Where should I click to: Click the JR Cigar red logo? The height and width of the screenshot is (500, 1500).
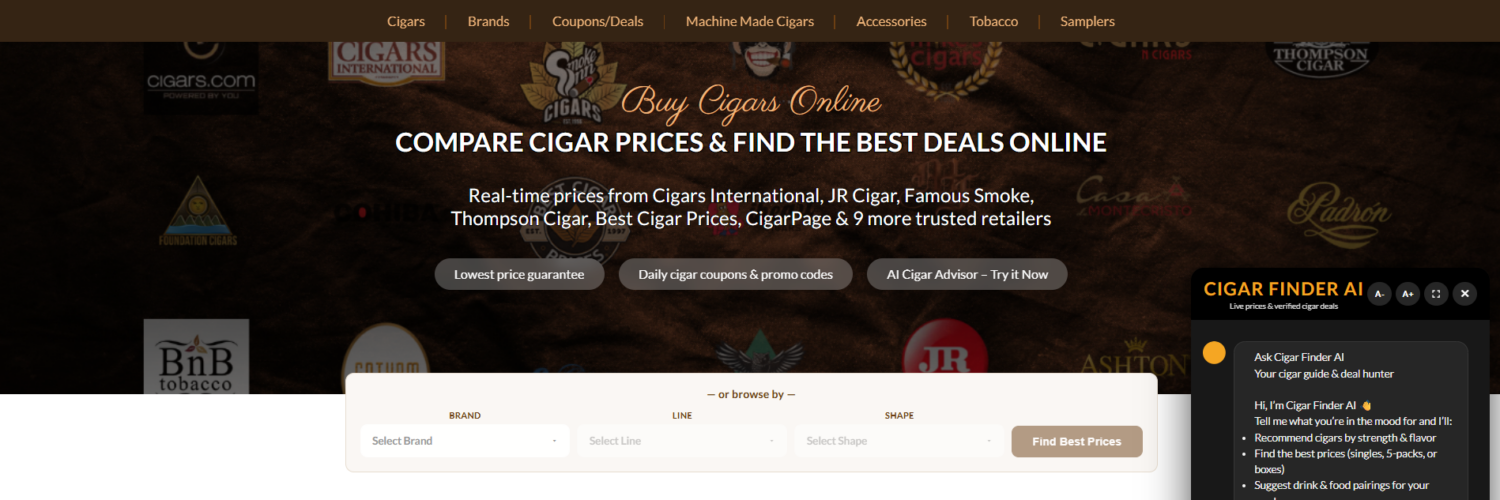(x=944, y=356)
